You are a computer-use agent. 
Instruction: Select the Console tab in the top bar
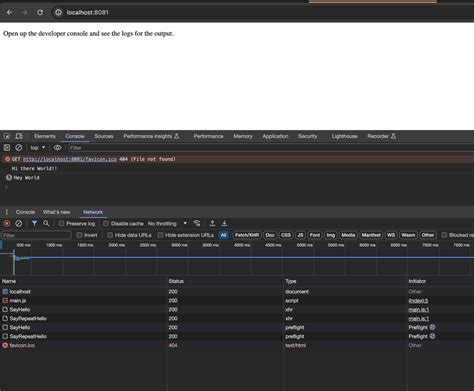75,136
